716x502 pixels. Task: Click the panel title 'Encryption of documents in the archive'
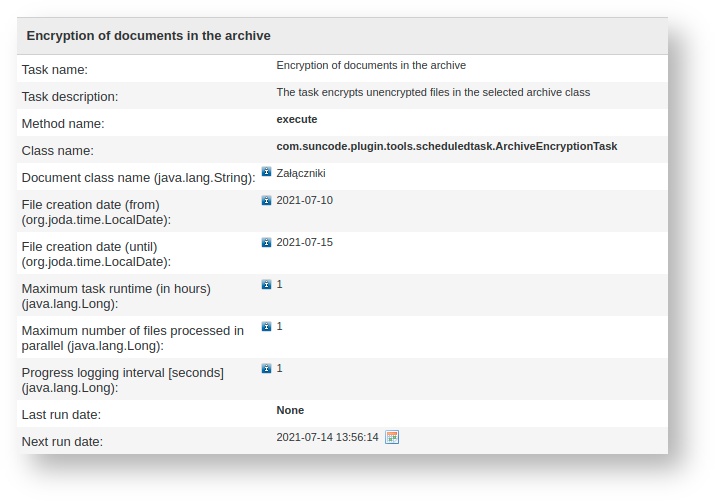tap(148, 36)
